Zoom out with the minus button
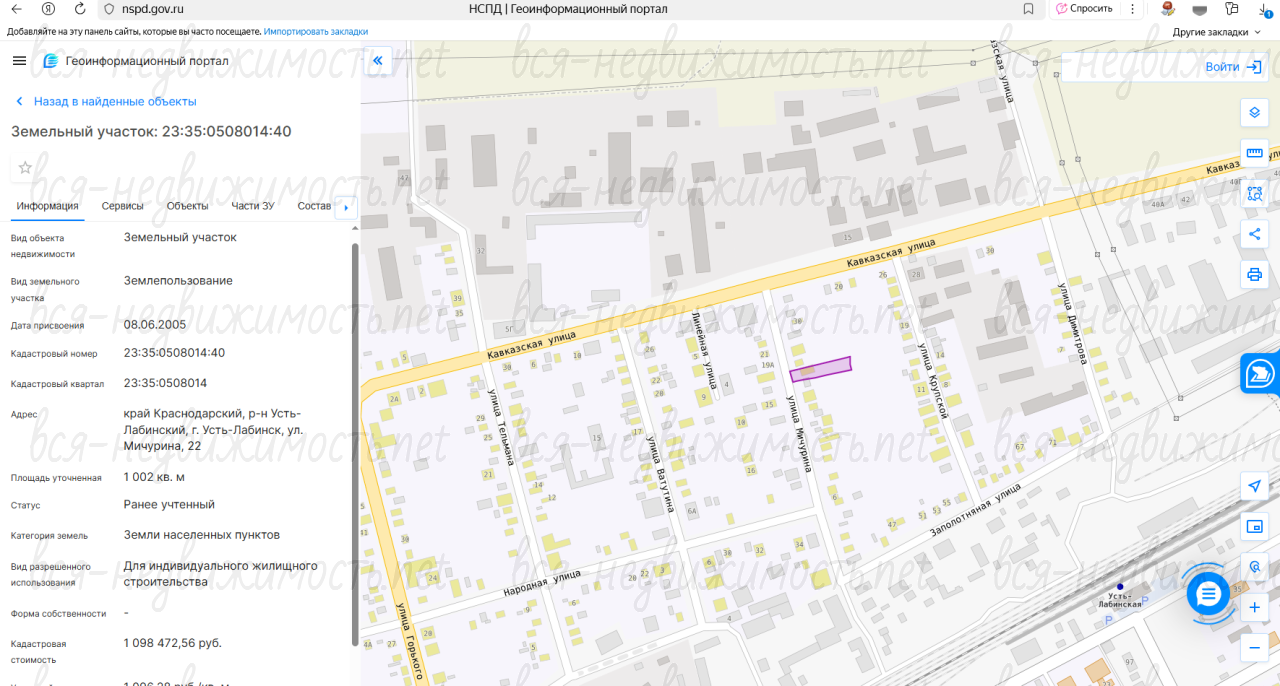Viewport: 1280px width, 686px height. click(1254, 648)
